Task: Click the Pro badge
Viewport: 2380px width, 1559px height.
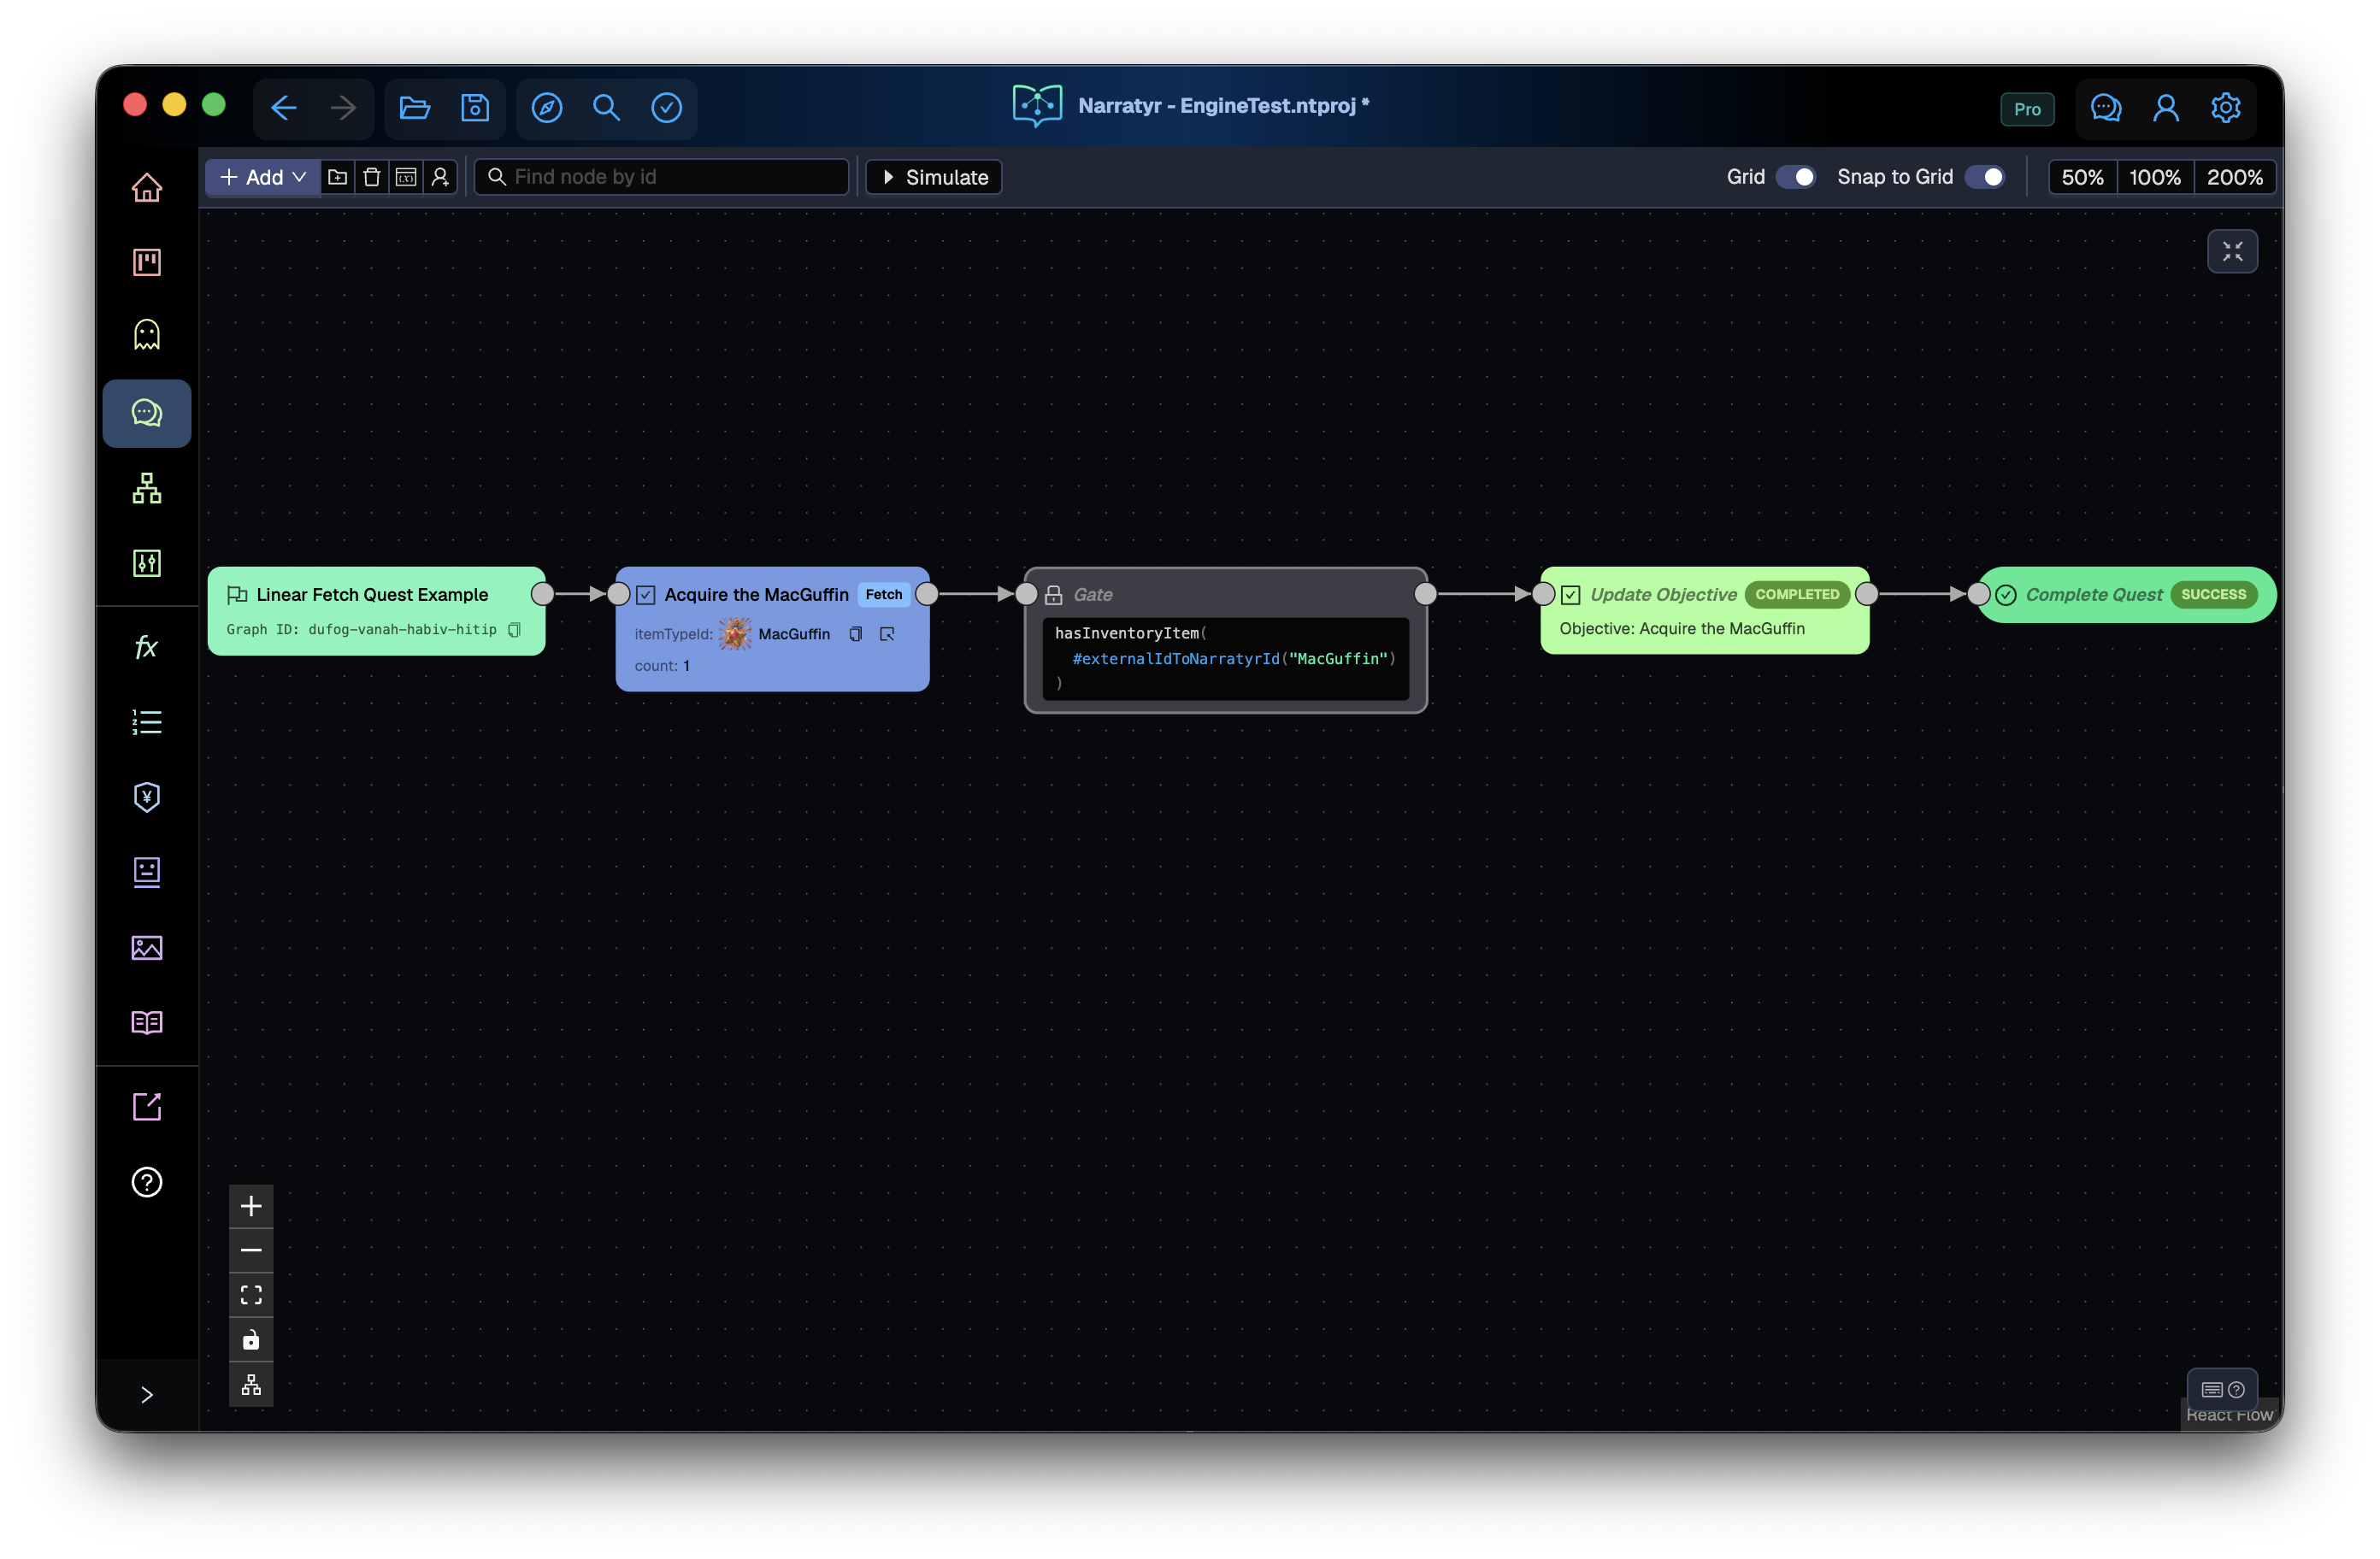Action: tap(2028, 109)
